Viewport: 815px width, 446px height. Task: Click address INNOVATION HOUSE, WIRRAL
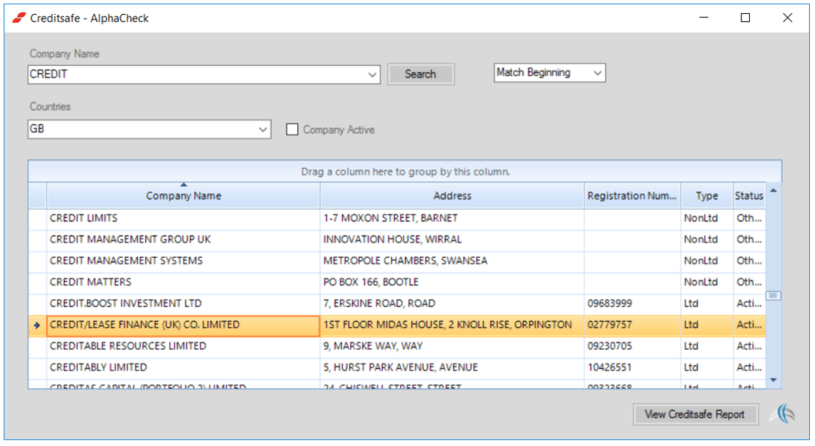[392, 240]
